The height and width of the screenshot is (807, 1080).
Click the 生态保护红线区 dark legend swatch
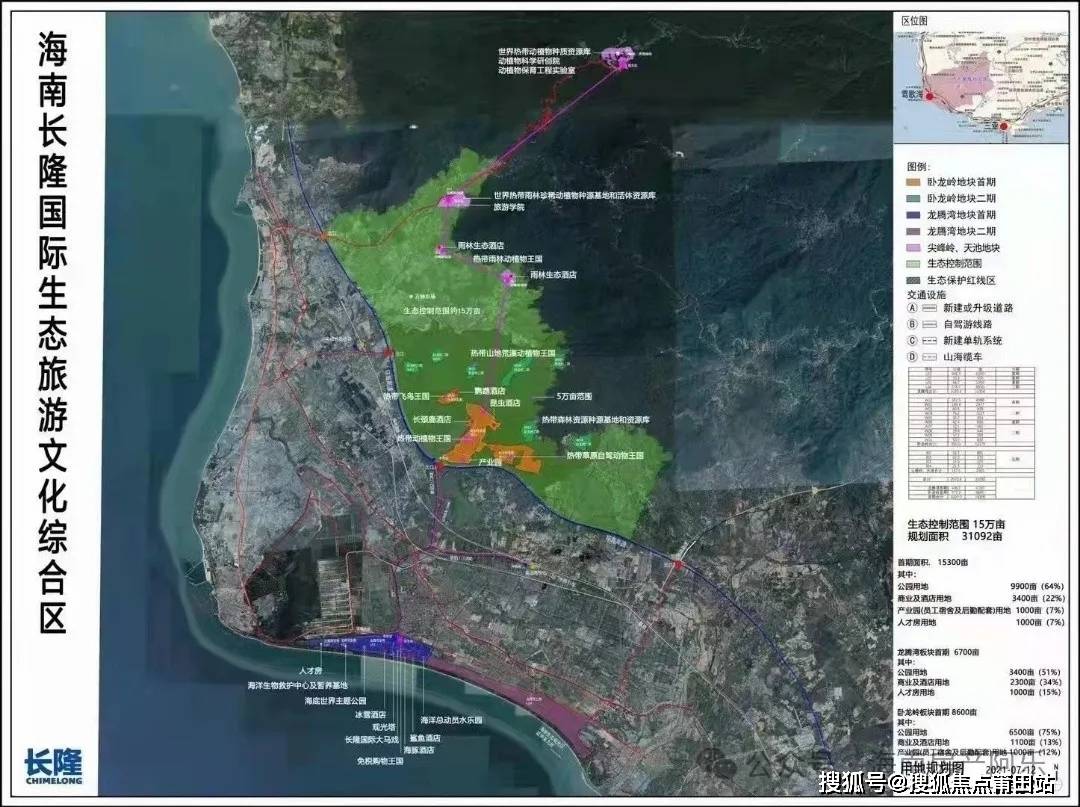[x=914, y=280]
